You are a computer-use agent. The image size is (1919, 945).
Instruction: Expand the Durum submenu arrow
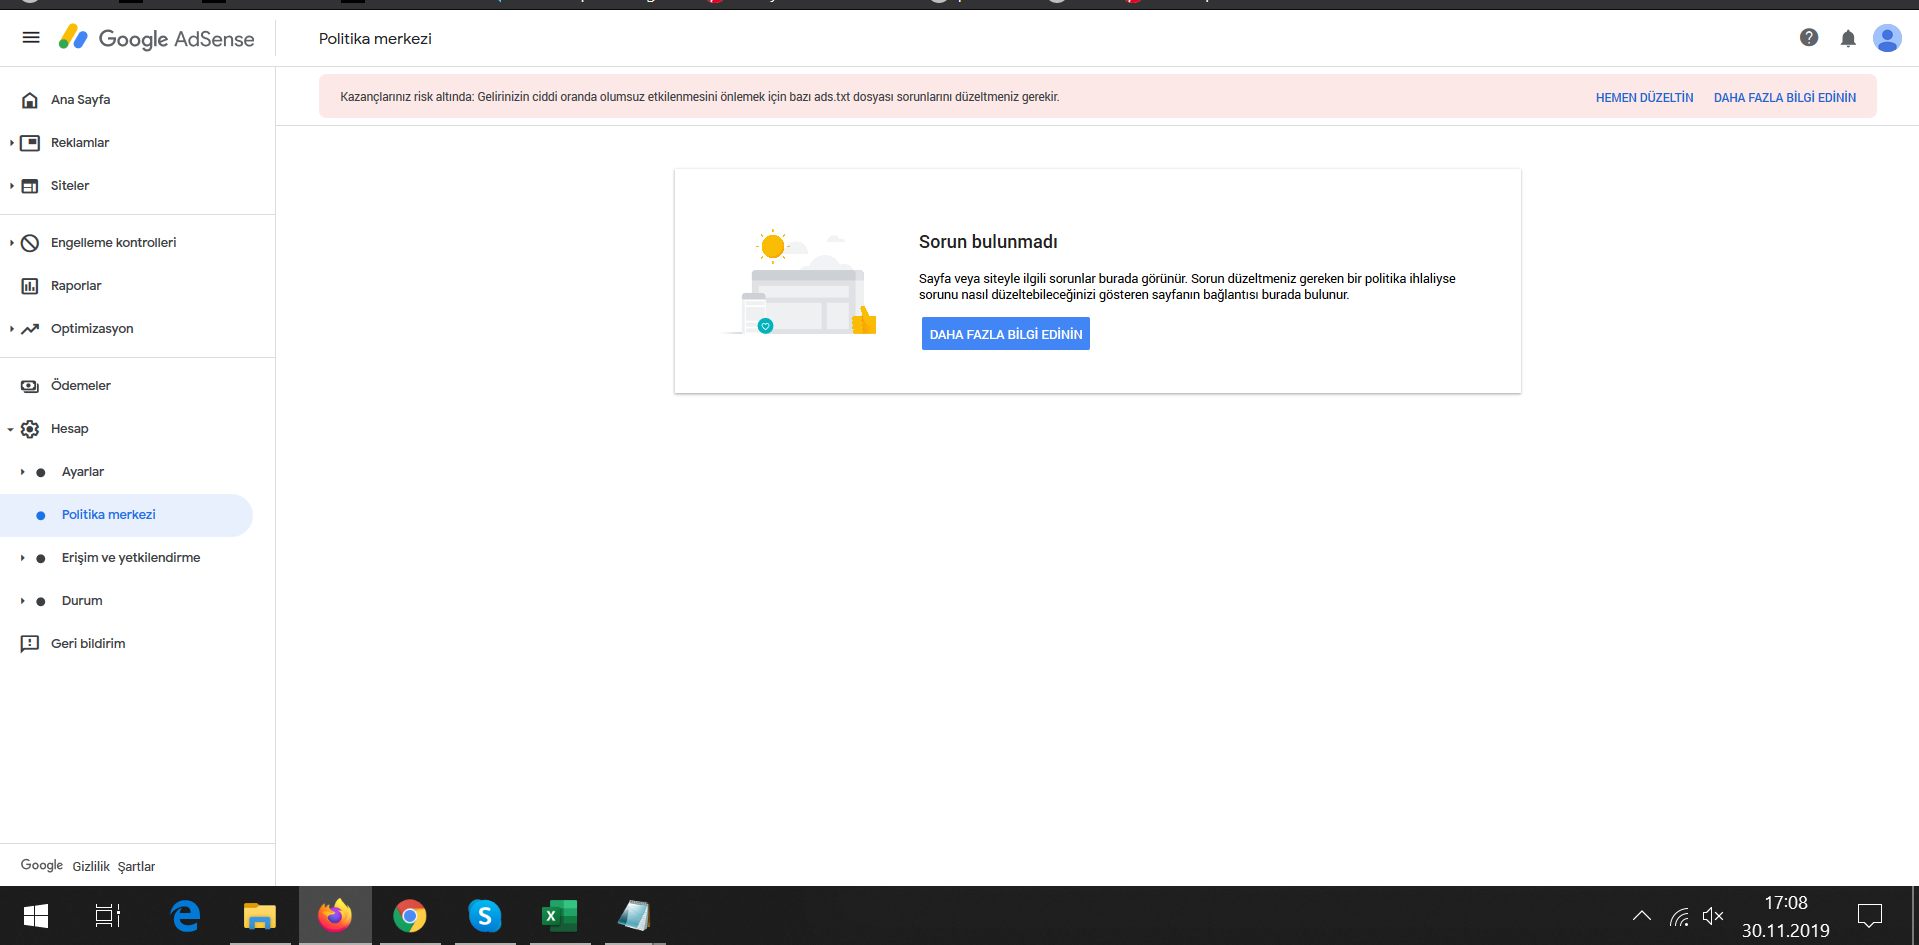22,601
